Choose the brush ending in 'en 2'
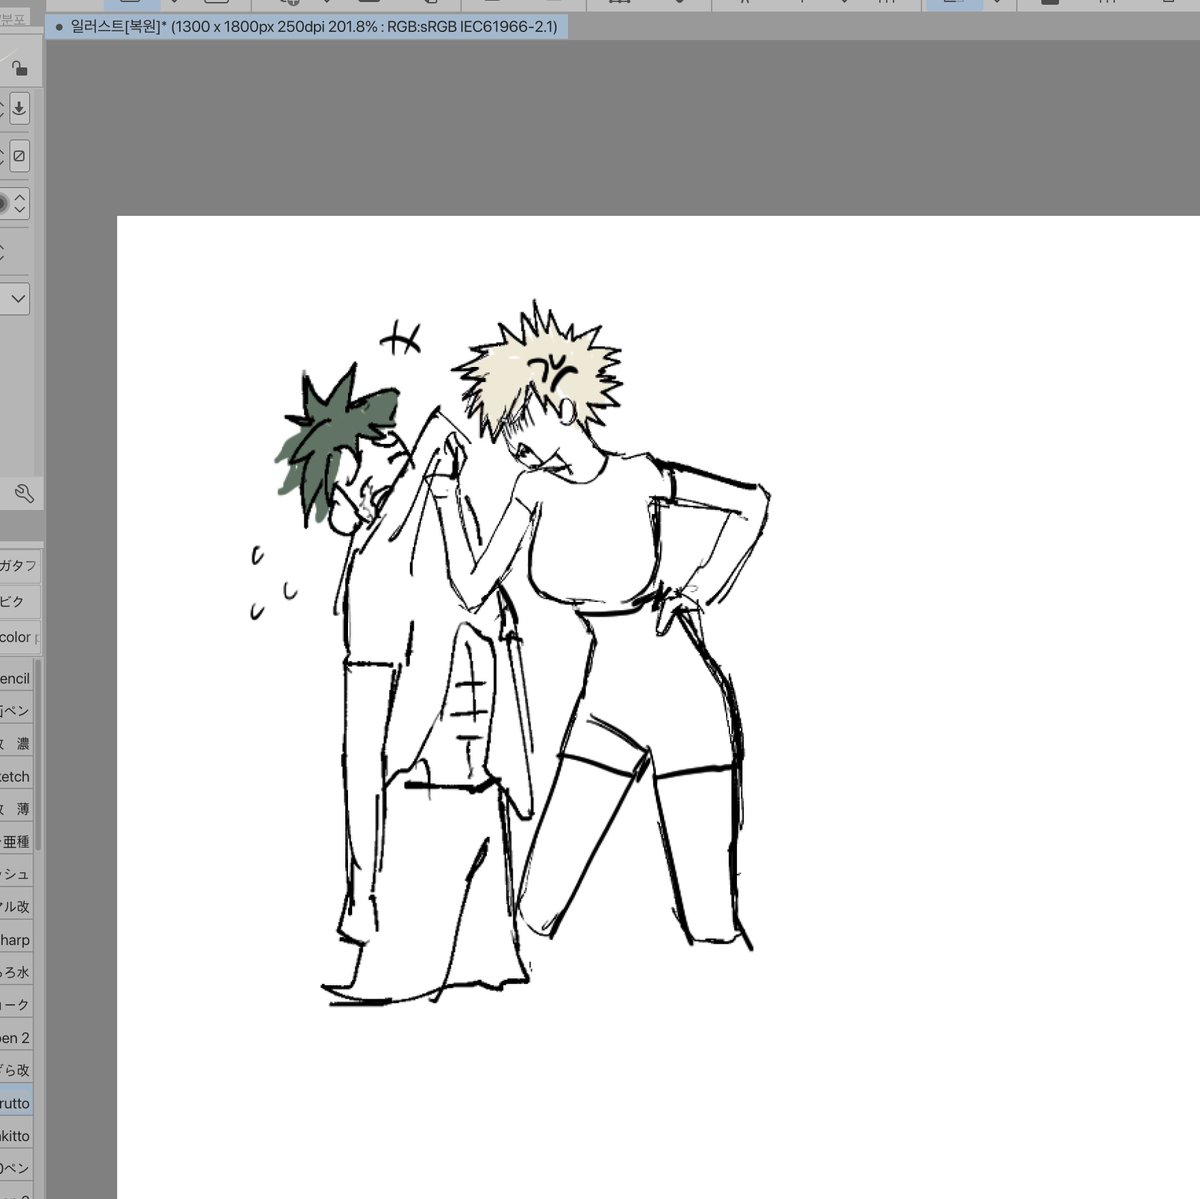Screen dimensions: 1200x1199 coord(16,1037)
